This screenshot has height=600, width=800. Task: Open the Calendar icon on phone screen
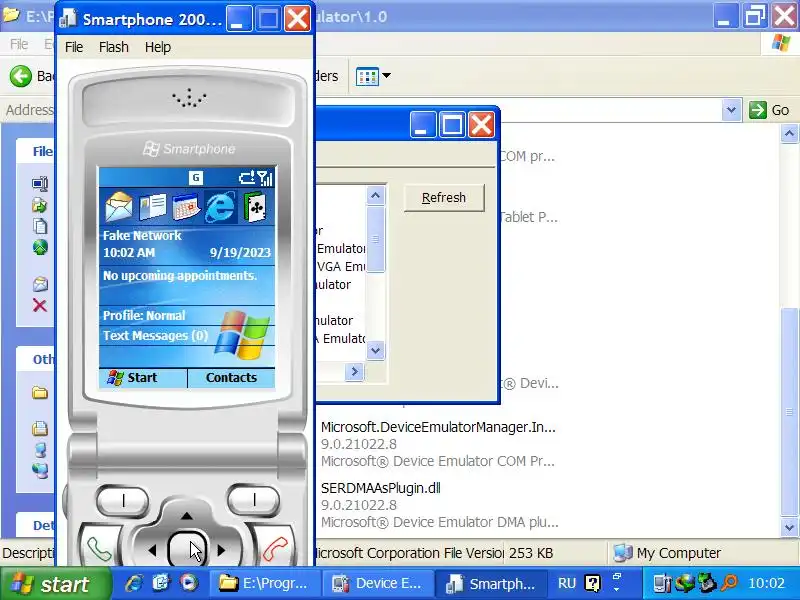[186, 207]
